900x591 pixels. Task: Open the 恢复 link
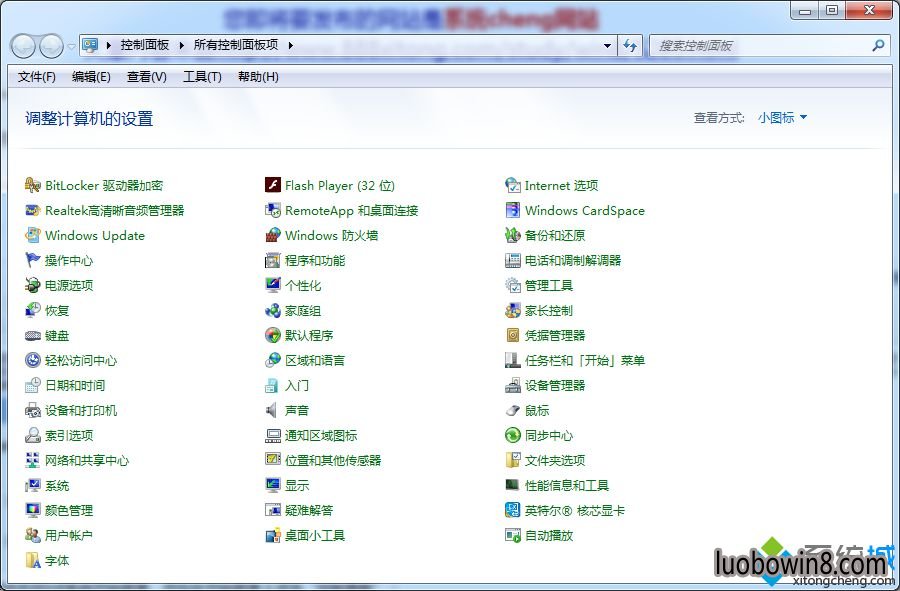(x=57, y=310)
